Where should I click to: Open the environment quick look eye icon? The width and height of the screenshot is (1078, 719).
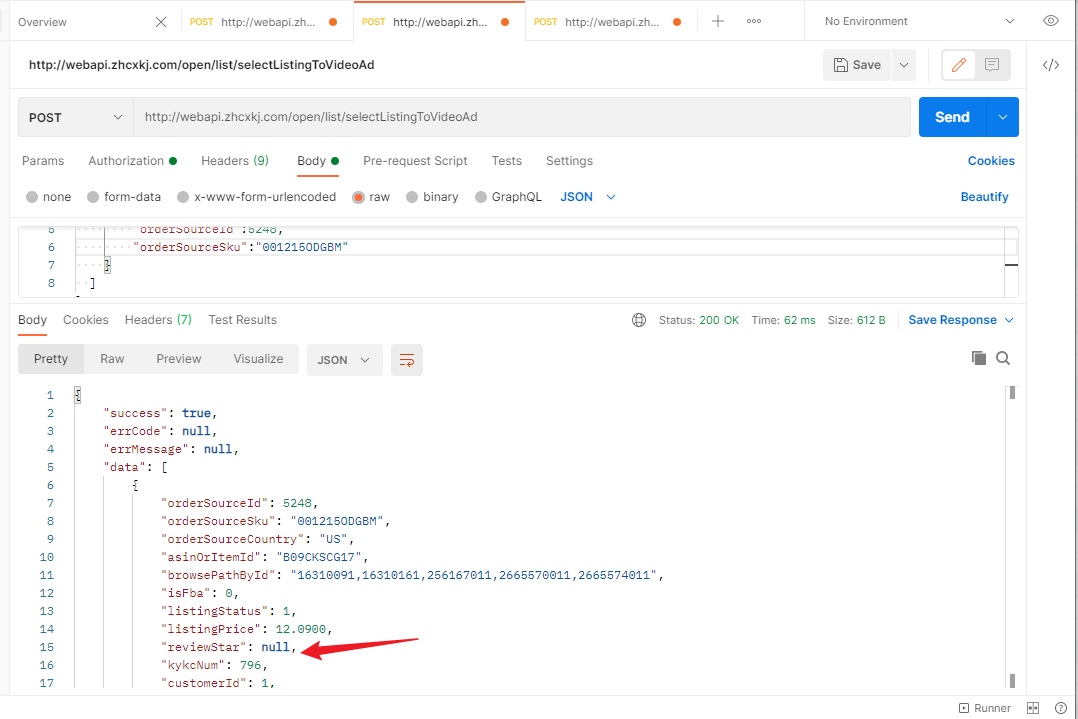click(x=1050, y=21)
